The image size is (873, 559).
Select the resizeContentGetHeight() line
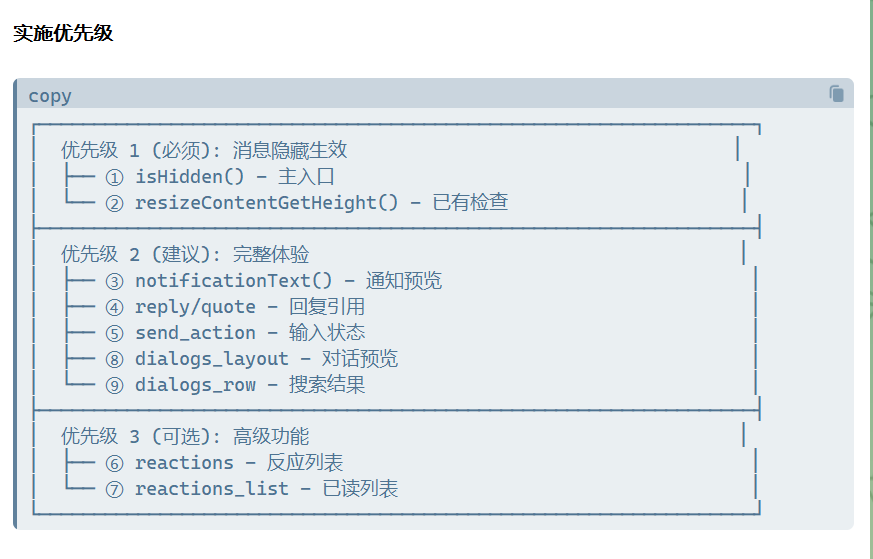[x=307, y=202]
